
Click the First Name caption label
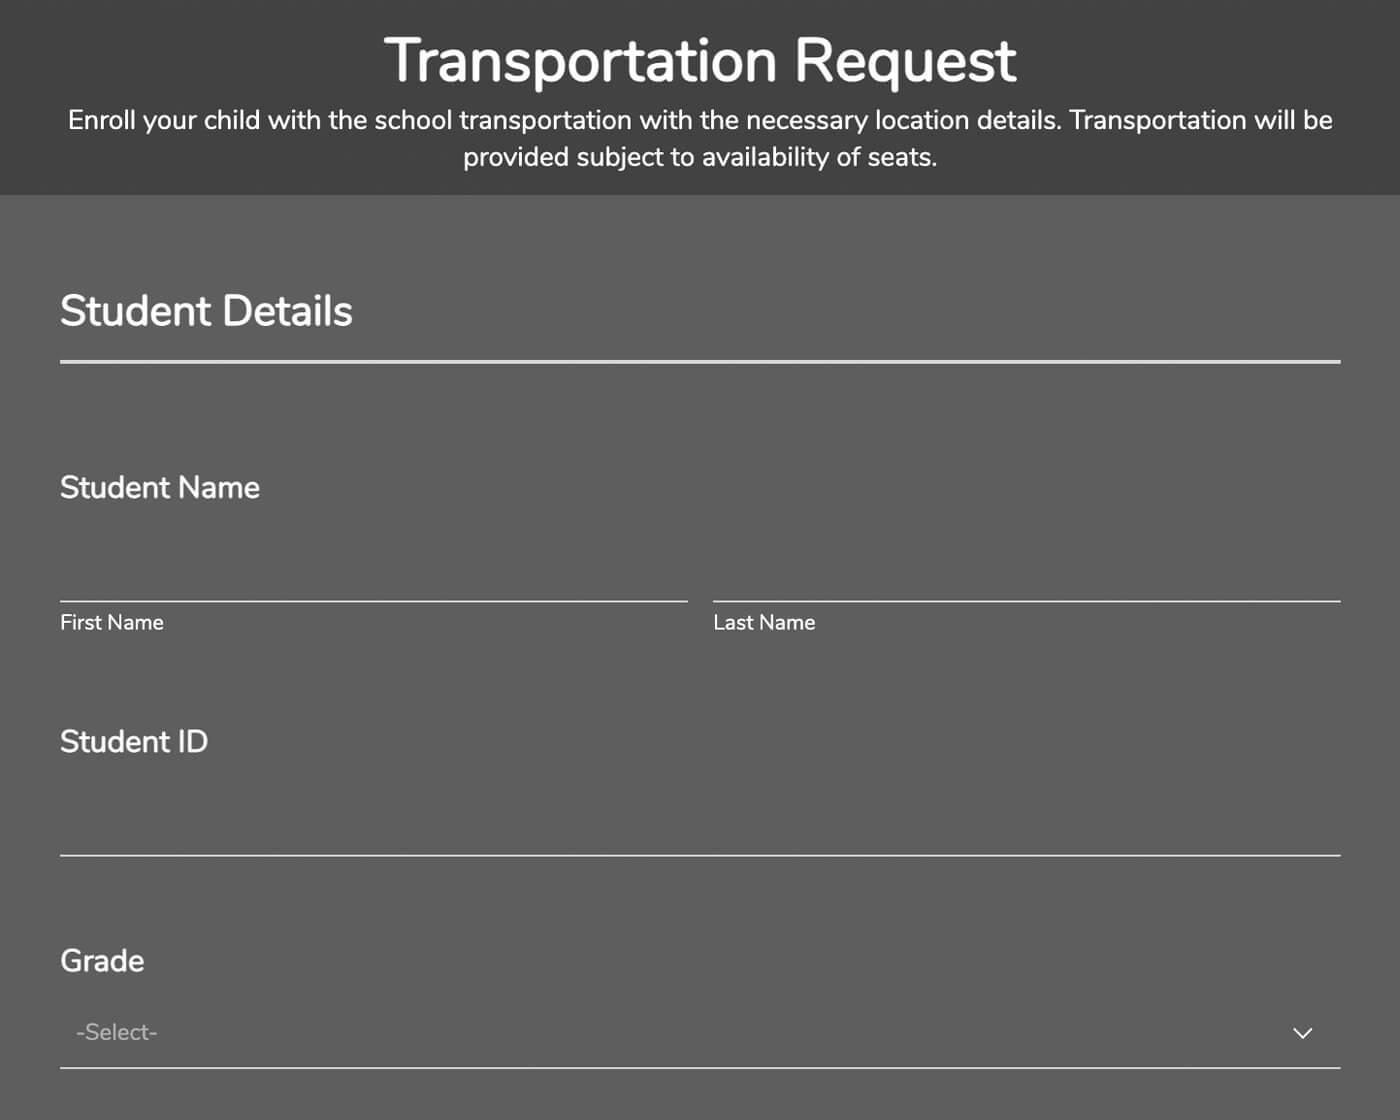[x=111, y=622]
